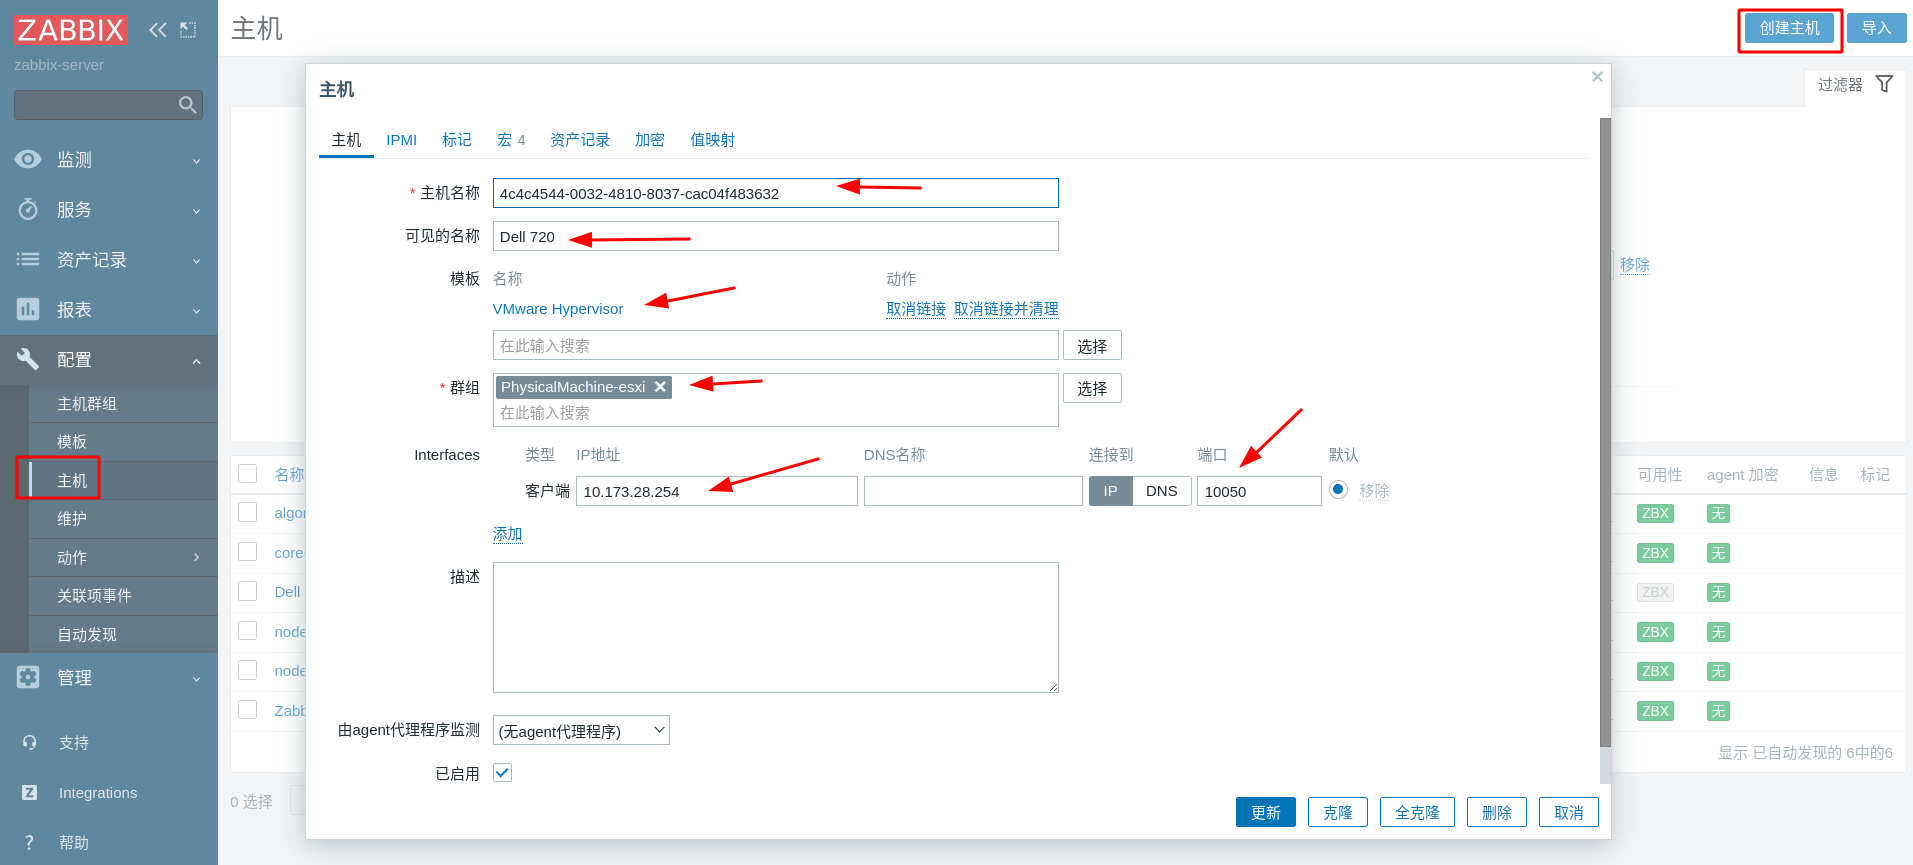The width and height of the screenshot is (1913, 865).
Task: Click the green ZBX badge in the algo row
Action: click(x=1655, y=513)
